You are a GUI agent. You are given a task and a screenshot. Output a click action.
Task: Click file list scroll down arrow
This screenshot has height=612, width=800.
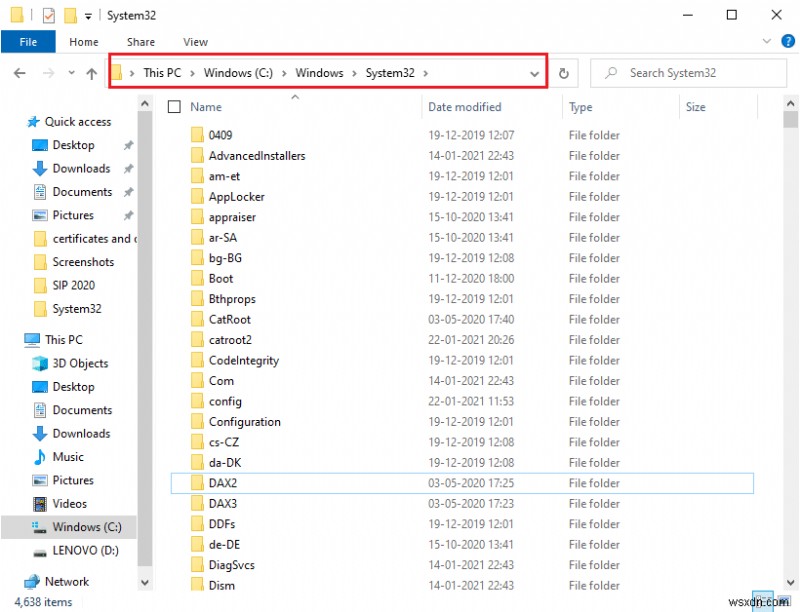click(790, 582)
